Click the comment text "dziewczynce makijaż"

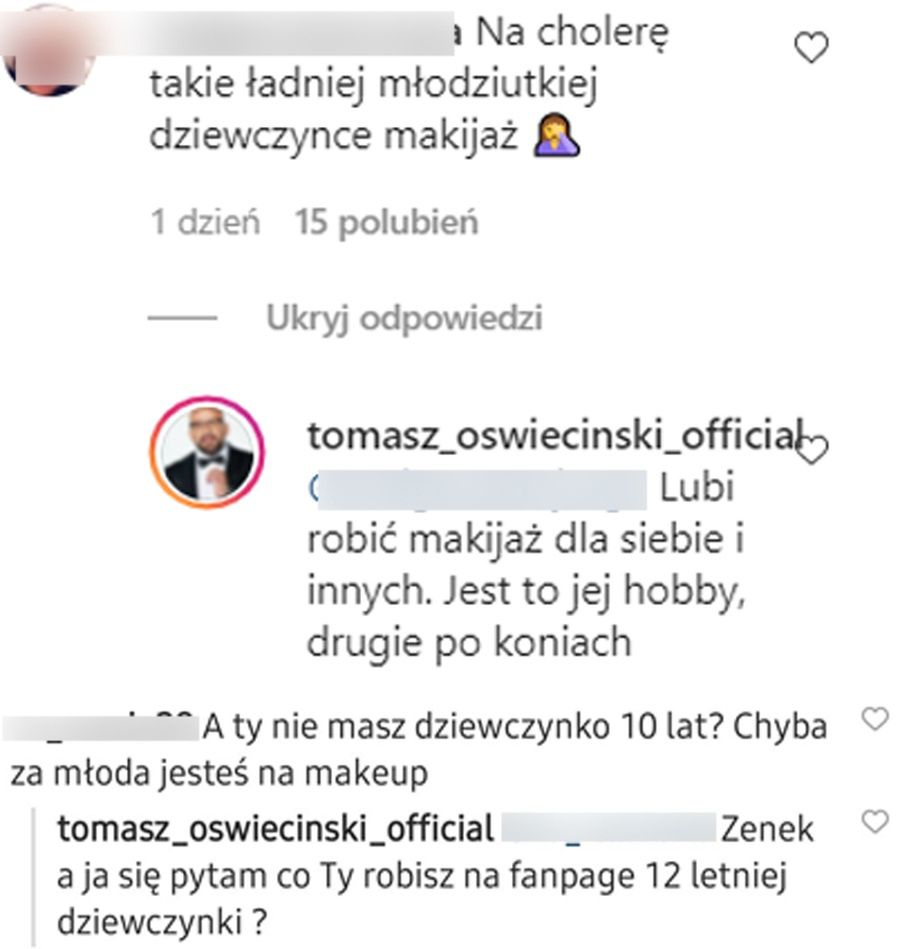tap(332, 137)
